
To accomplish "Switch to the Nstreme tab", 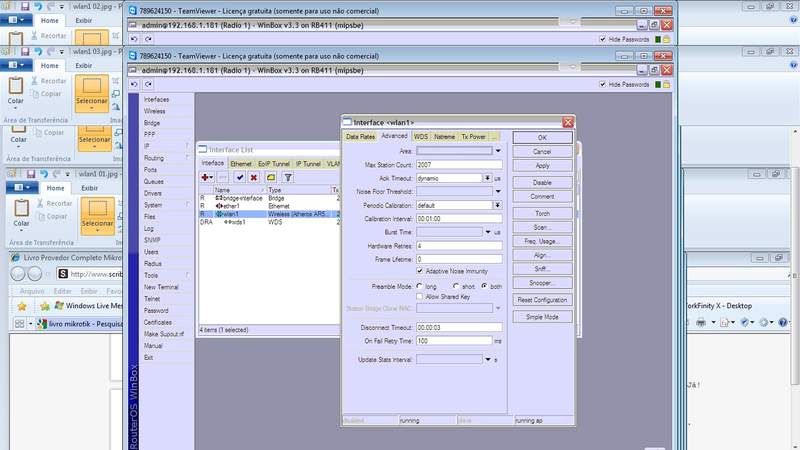I will pos(444,137).
